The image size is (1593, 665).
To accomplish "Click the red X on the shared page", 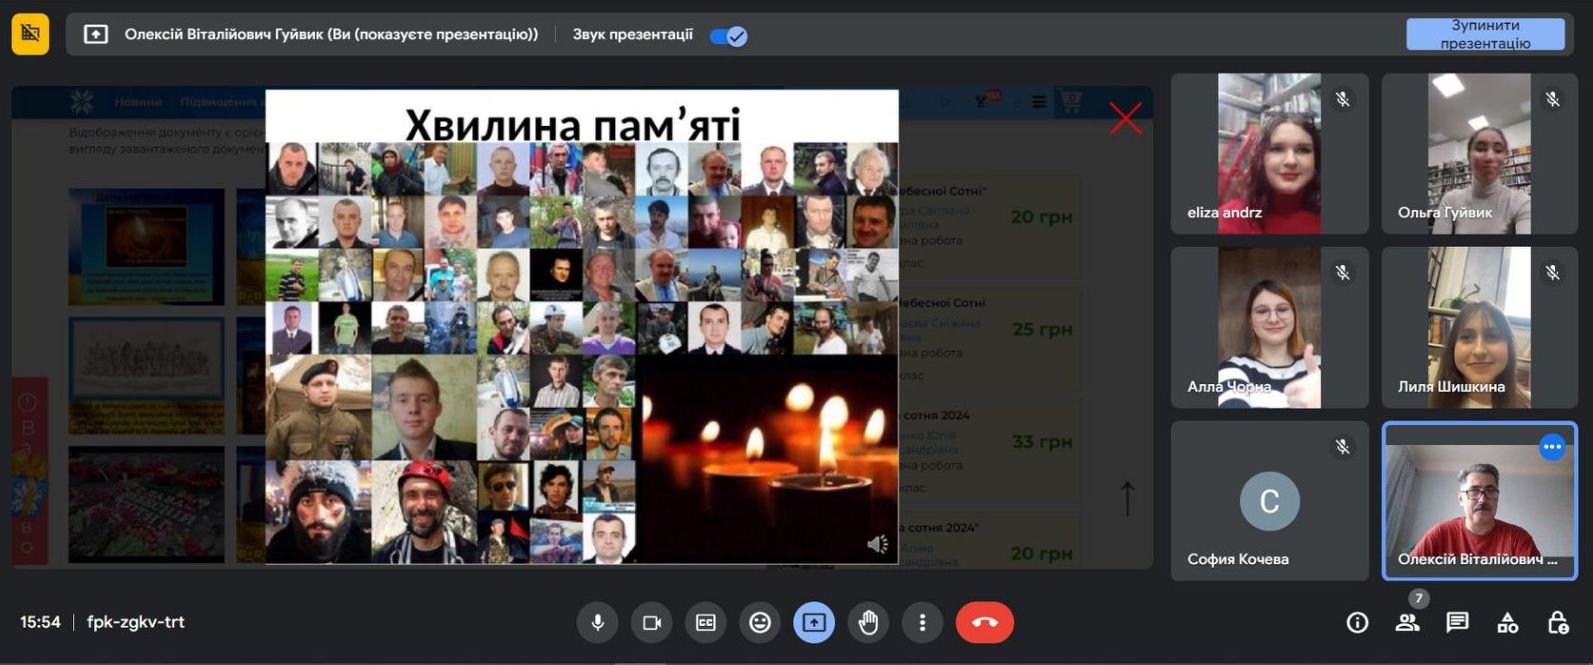I will pos(1125,118).
